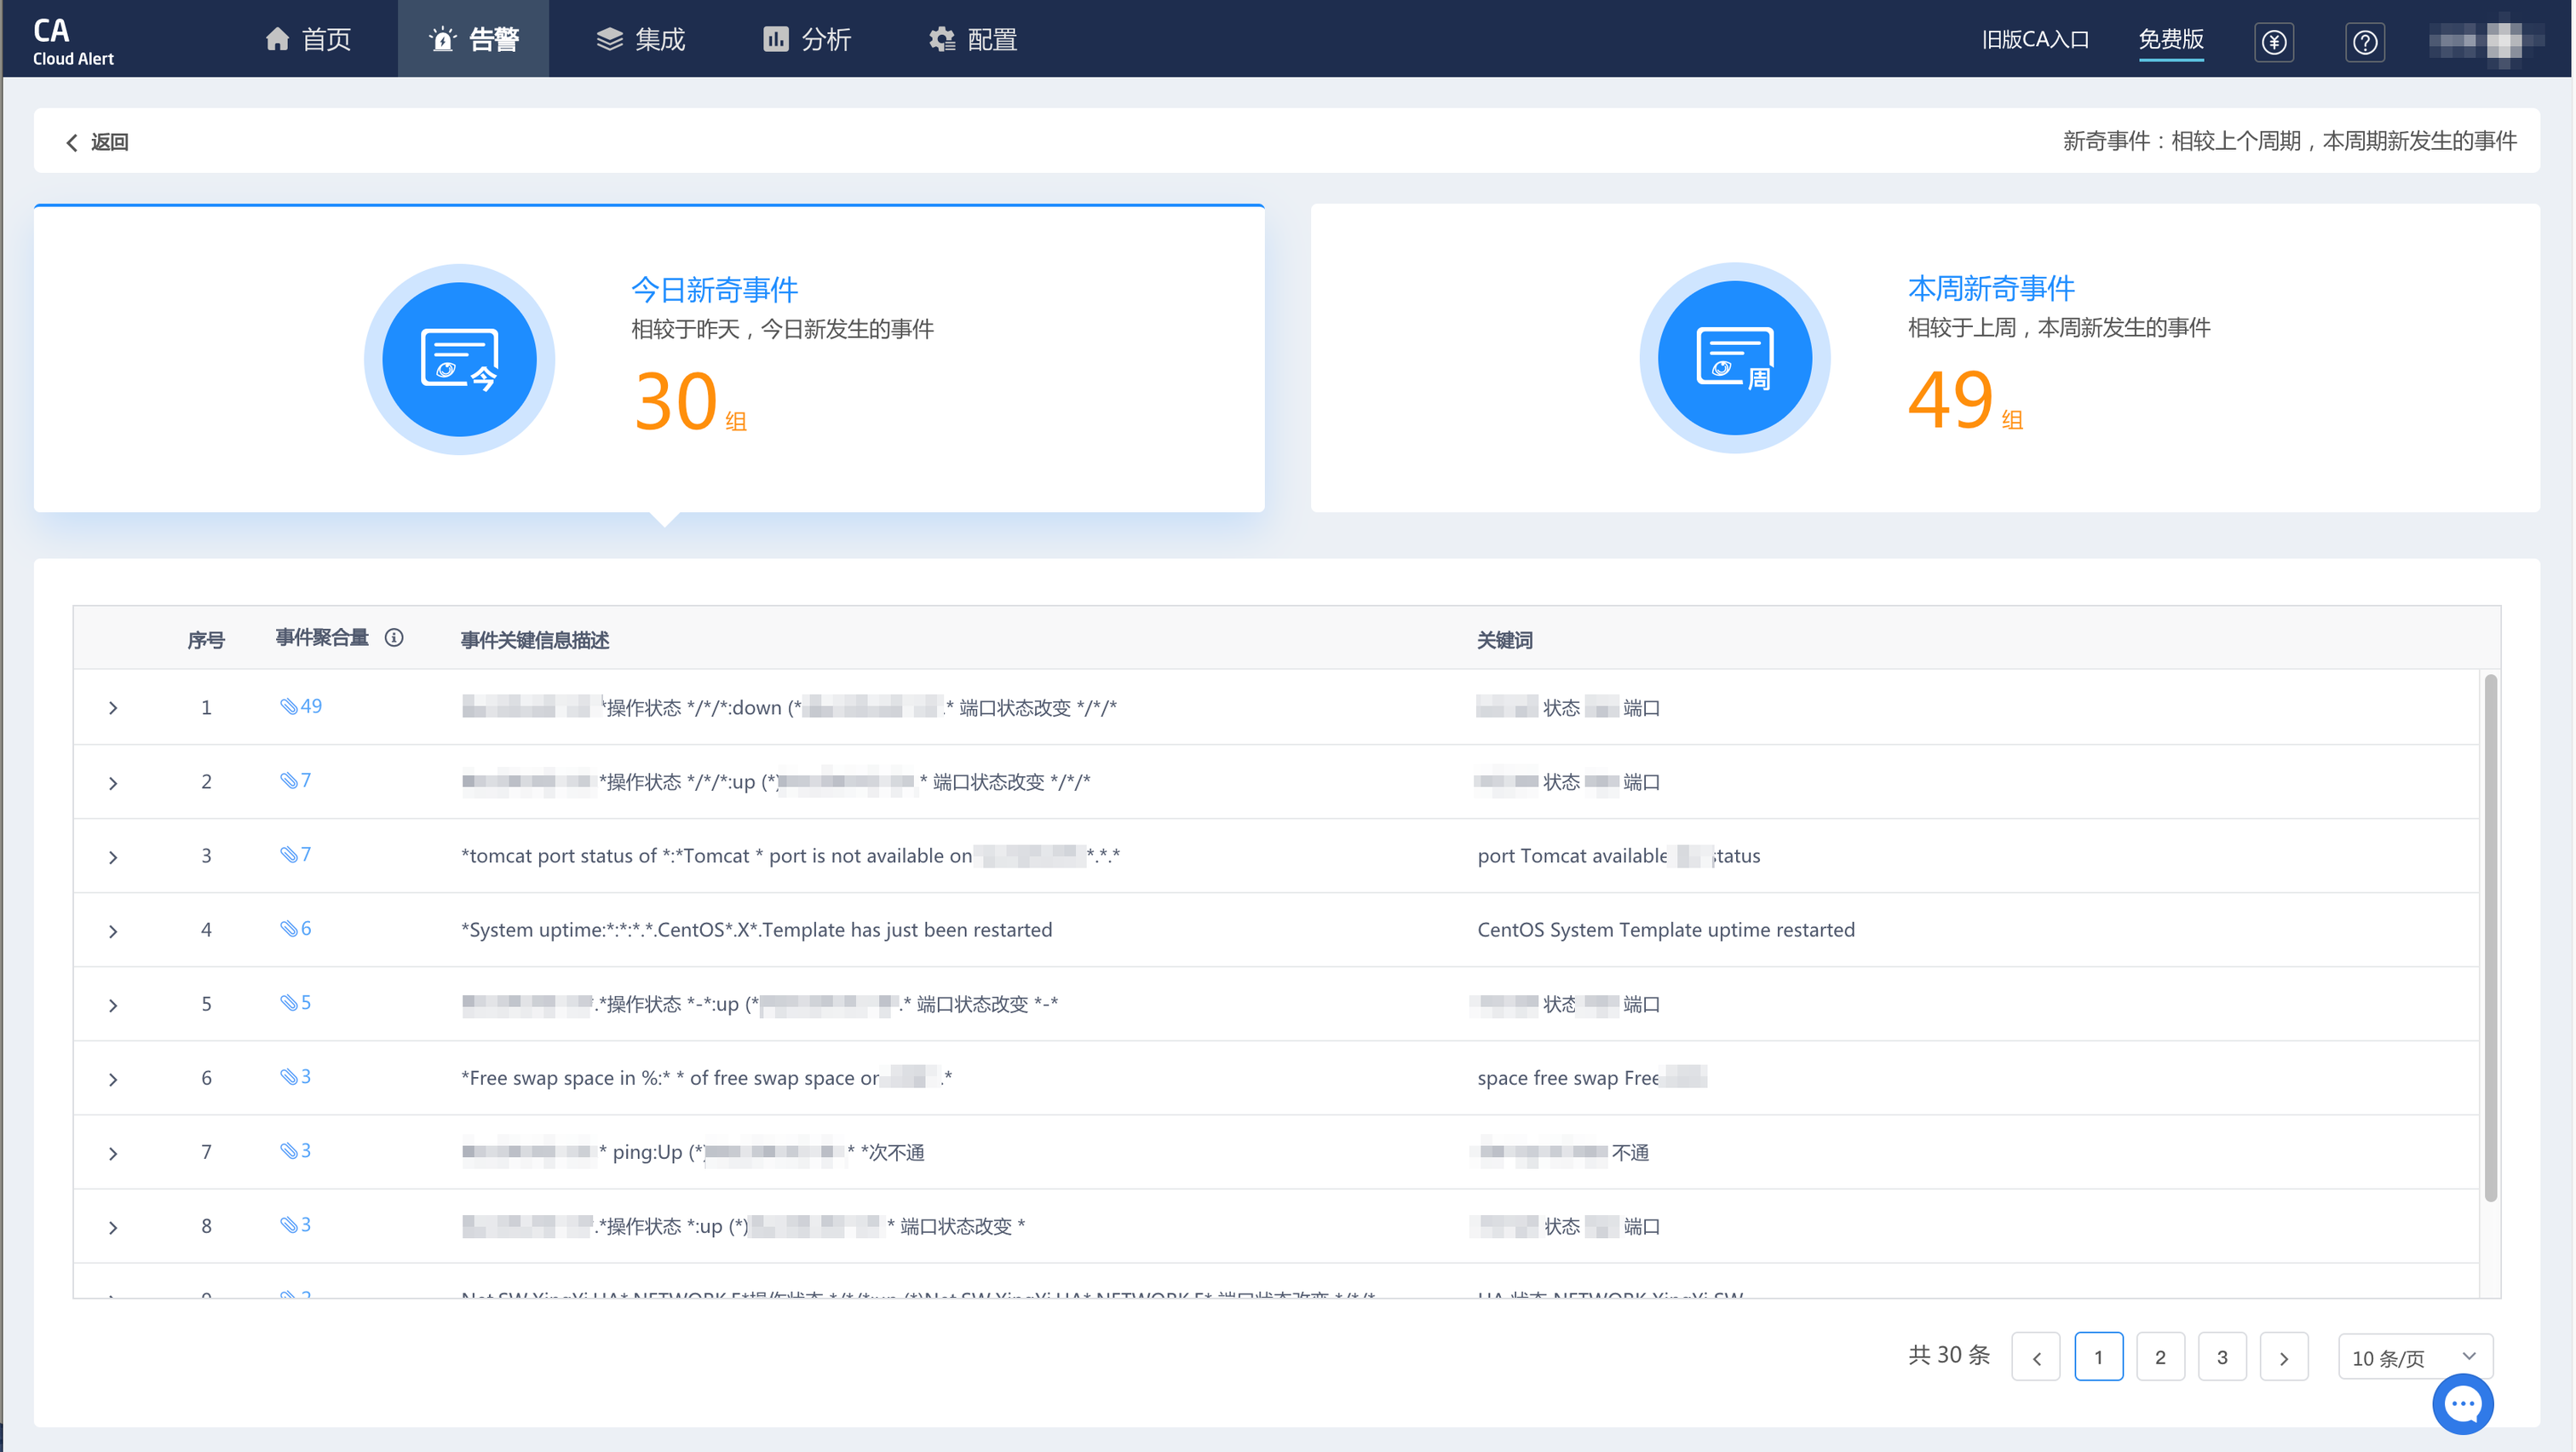Expand row 1 with the chevron
Screen dimensions: 2576x1452
[x=113, y=708]
